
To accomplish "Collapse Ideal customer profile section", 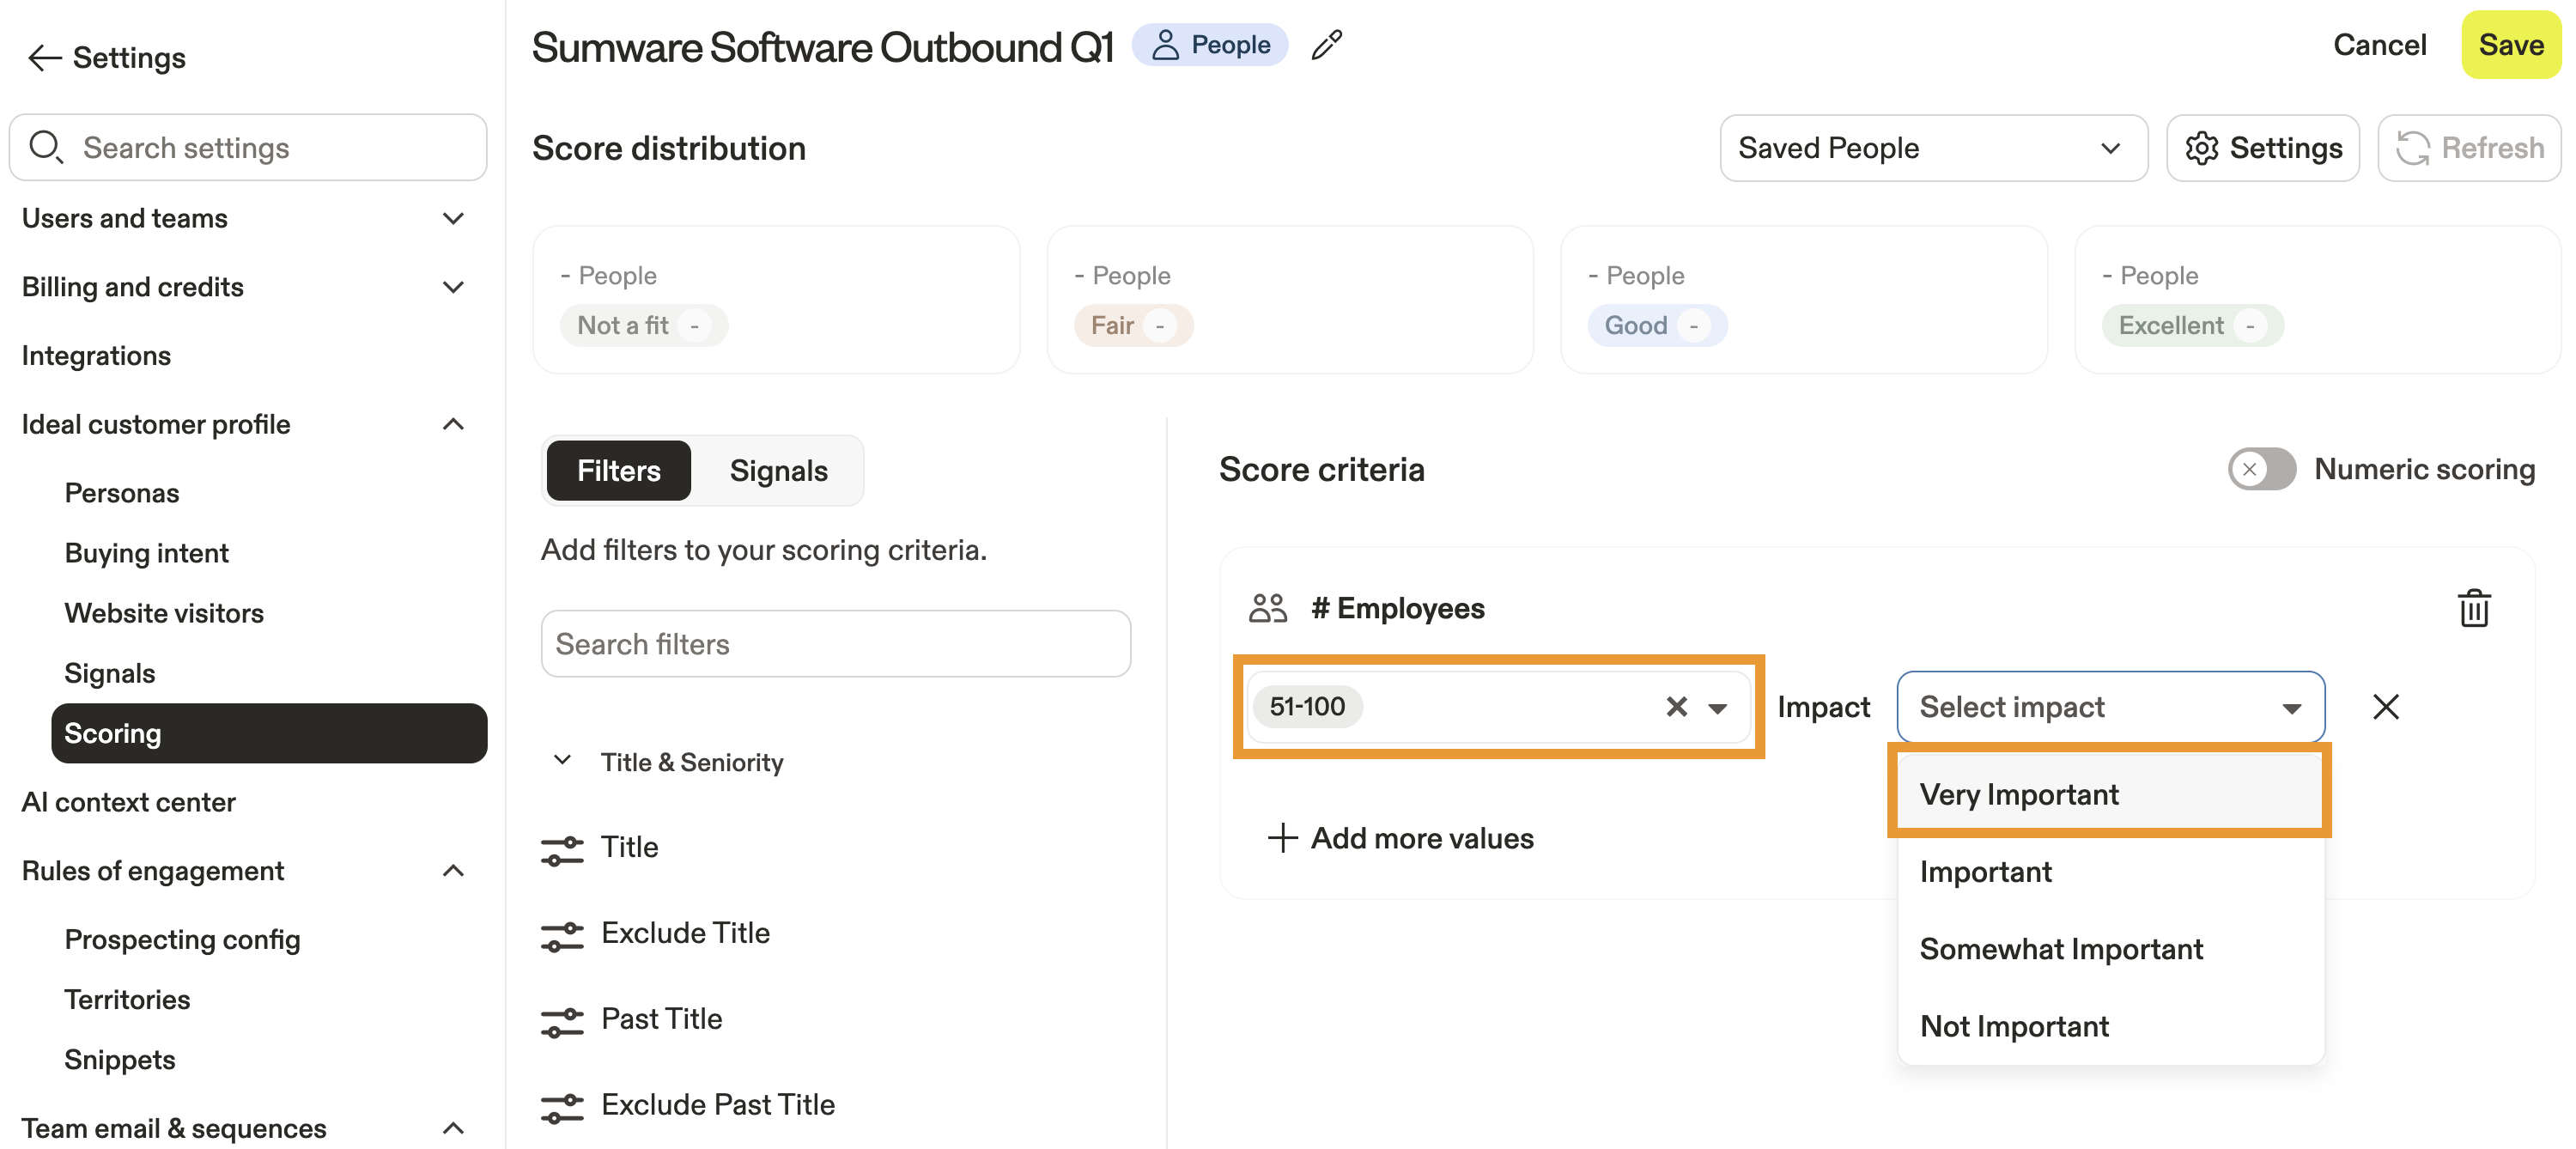I will [453, 424].
